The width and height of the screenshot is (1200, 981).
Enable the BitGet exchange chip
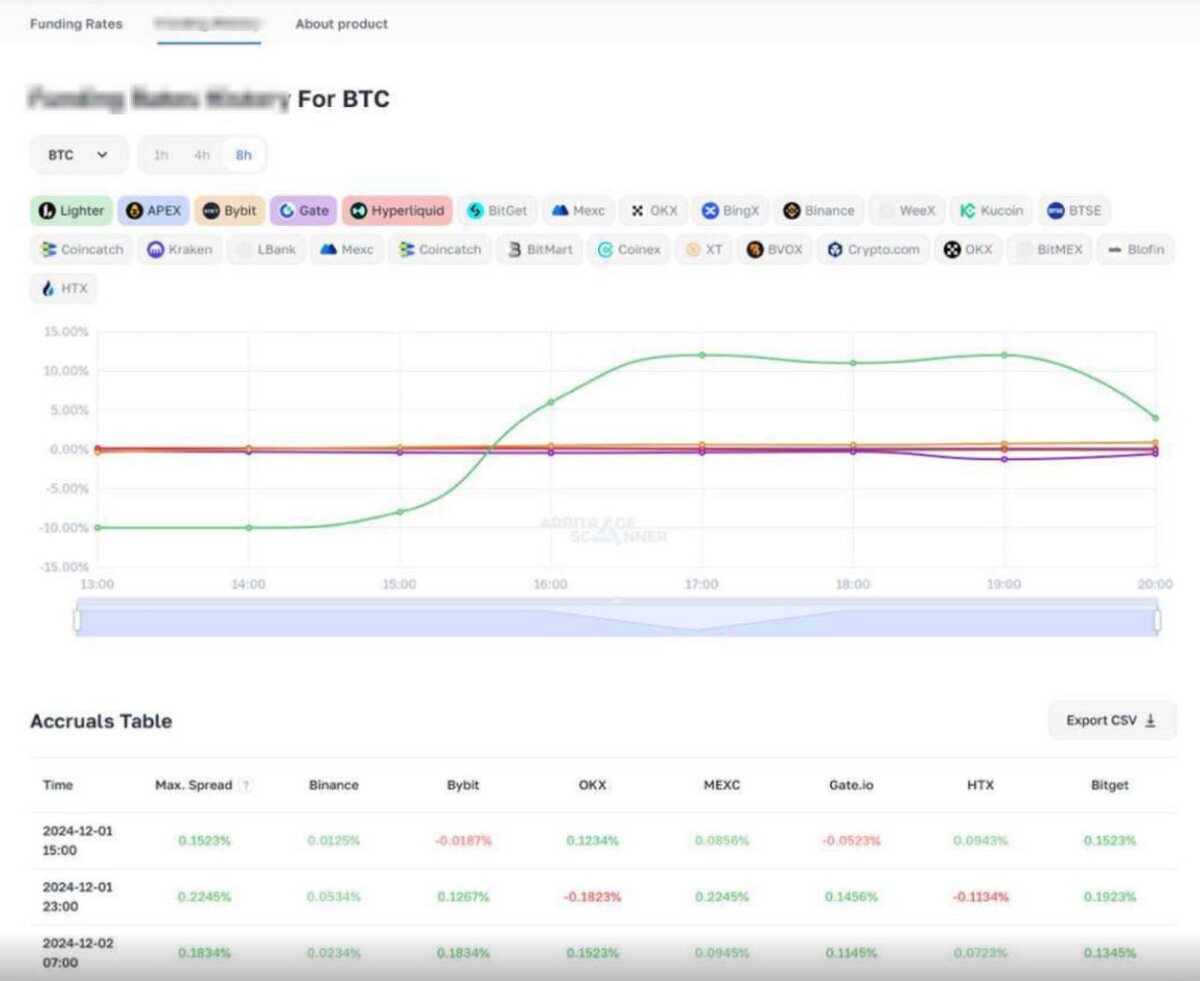coord(497,211)
